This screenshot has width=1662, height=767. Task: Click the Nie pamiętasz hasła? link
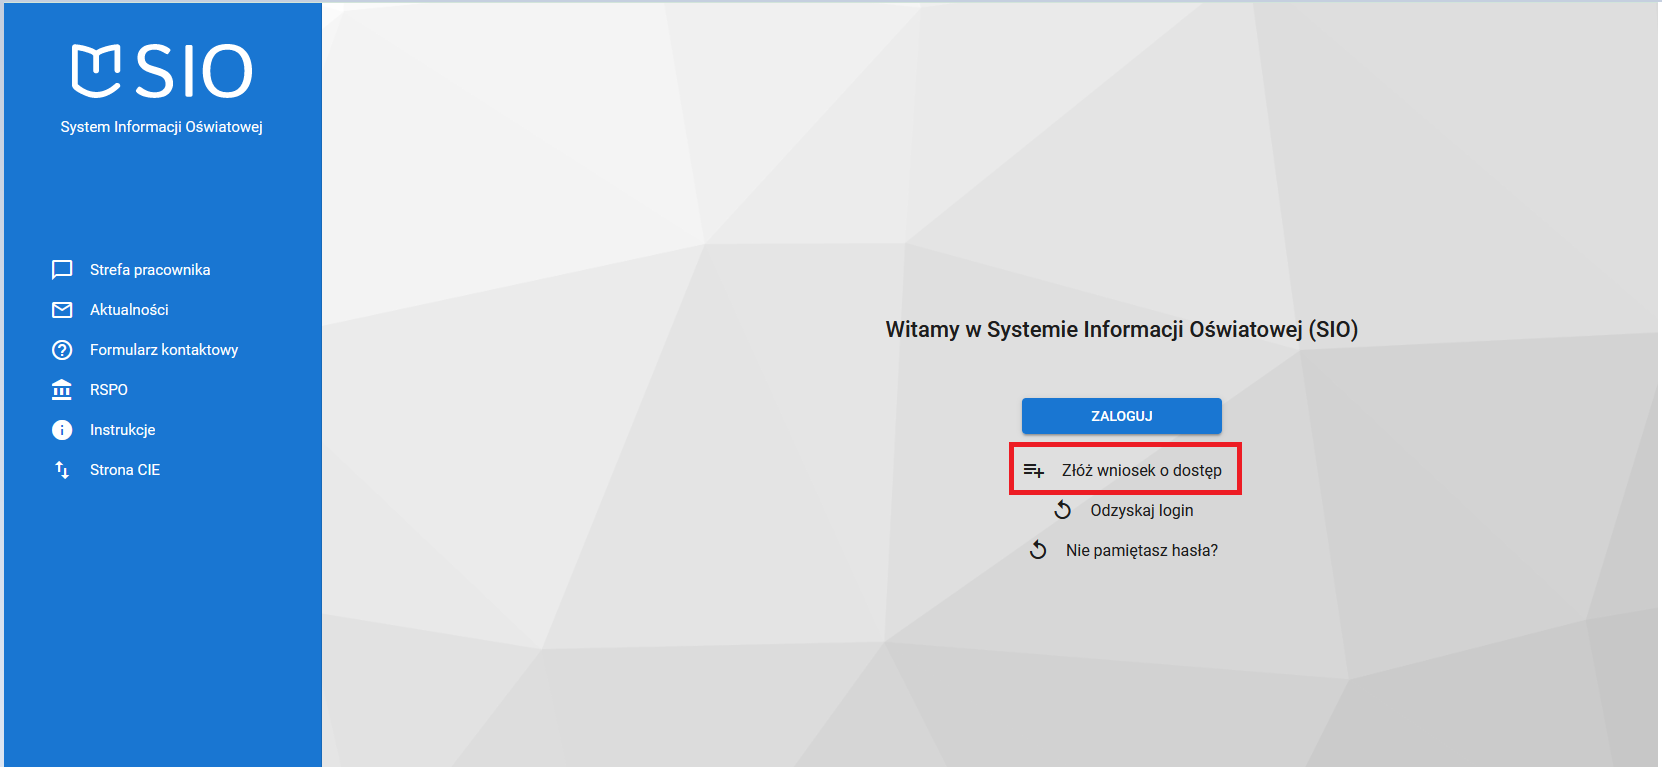click(x=1141, y=551)
